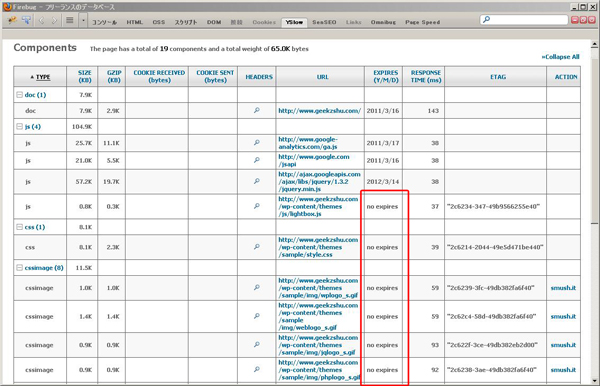Collapse the css (1) group
The height and width of the screenshot is (386, 600).
tap(20, 227)
